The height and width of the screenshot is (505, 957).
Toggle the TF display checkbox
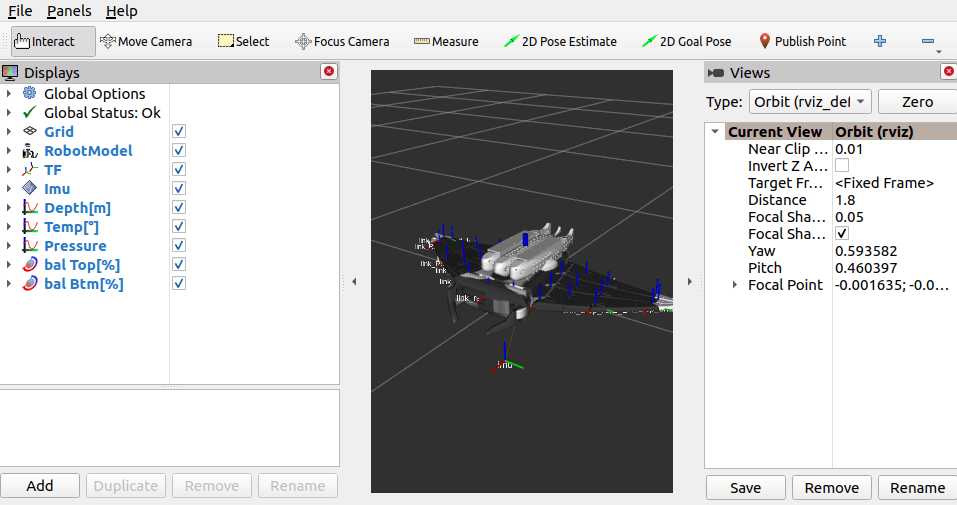pyautogui.click(x=179, y=169)
